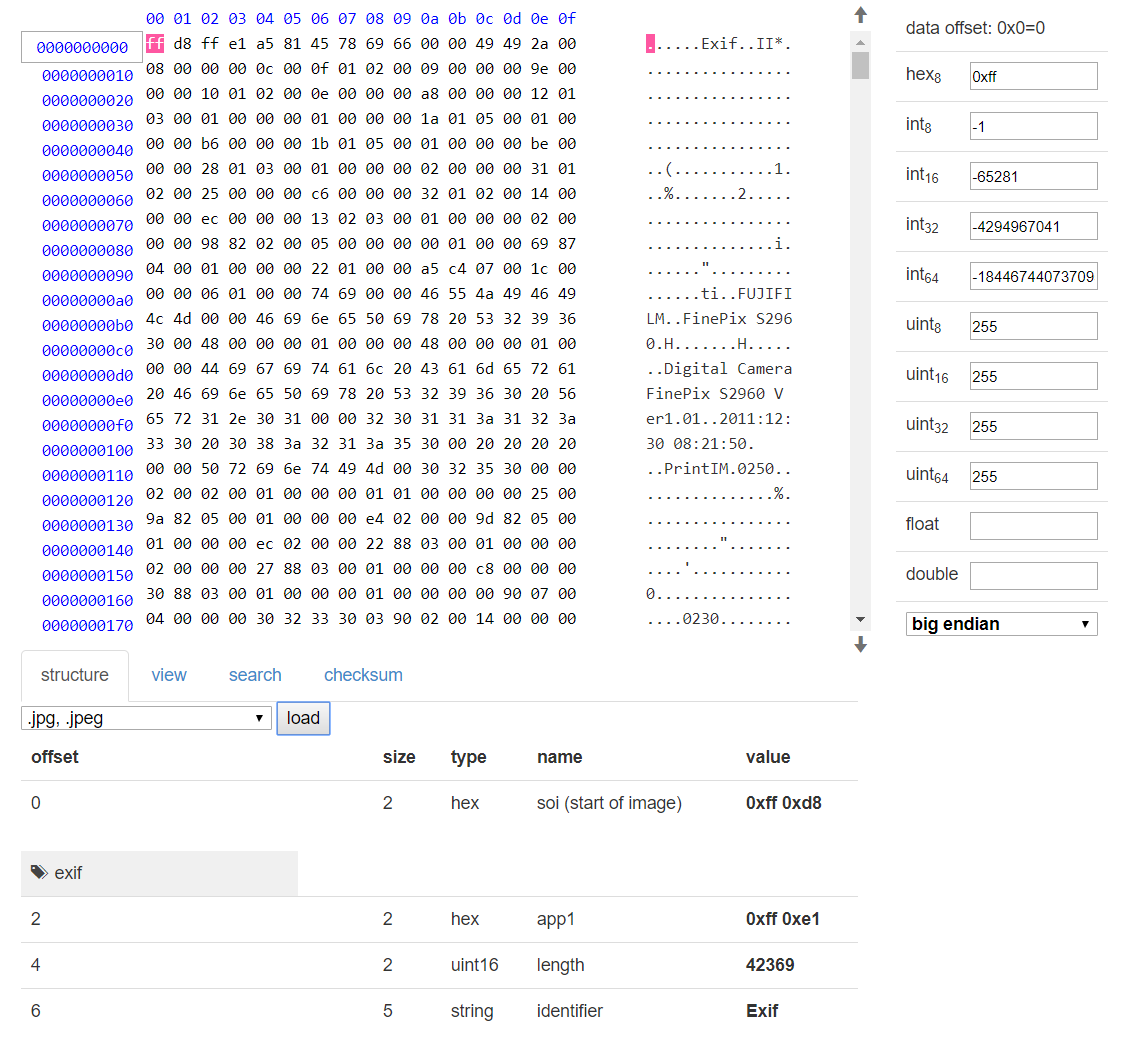Click the uint16 type cell
The image size is (1125, 1050).
coord(474,965)
